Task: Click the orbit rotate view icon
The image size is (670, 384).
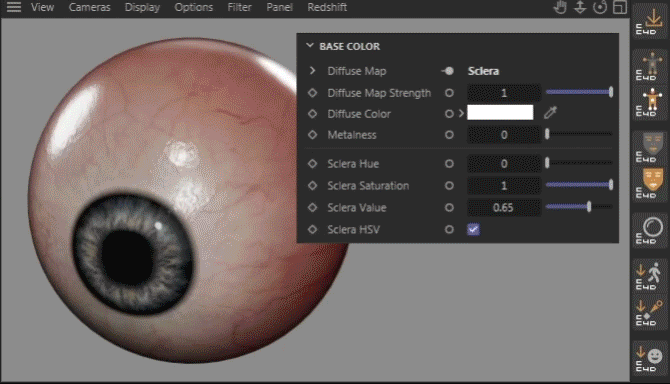Action: tap(600, 7)
